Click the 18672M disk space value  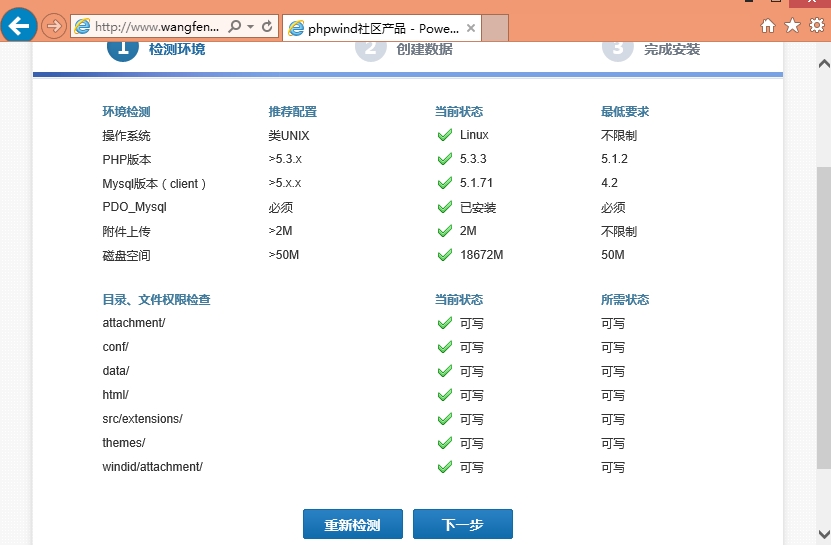coord(482,254)
